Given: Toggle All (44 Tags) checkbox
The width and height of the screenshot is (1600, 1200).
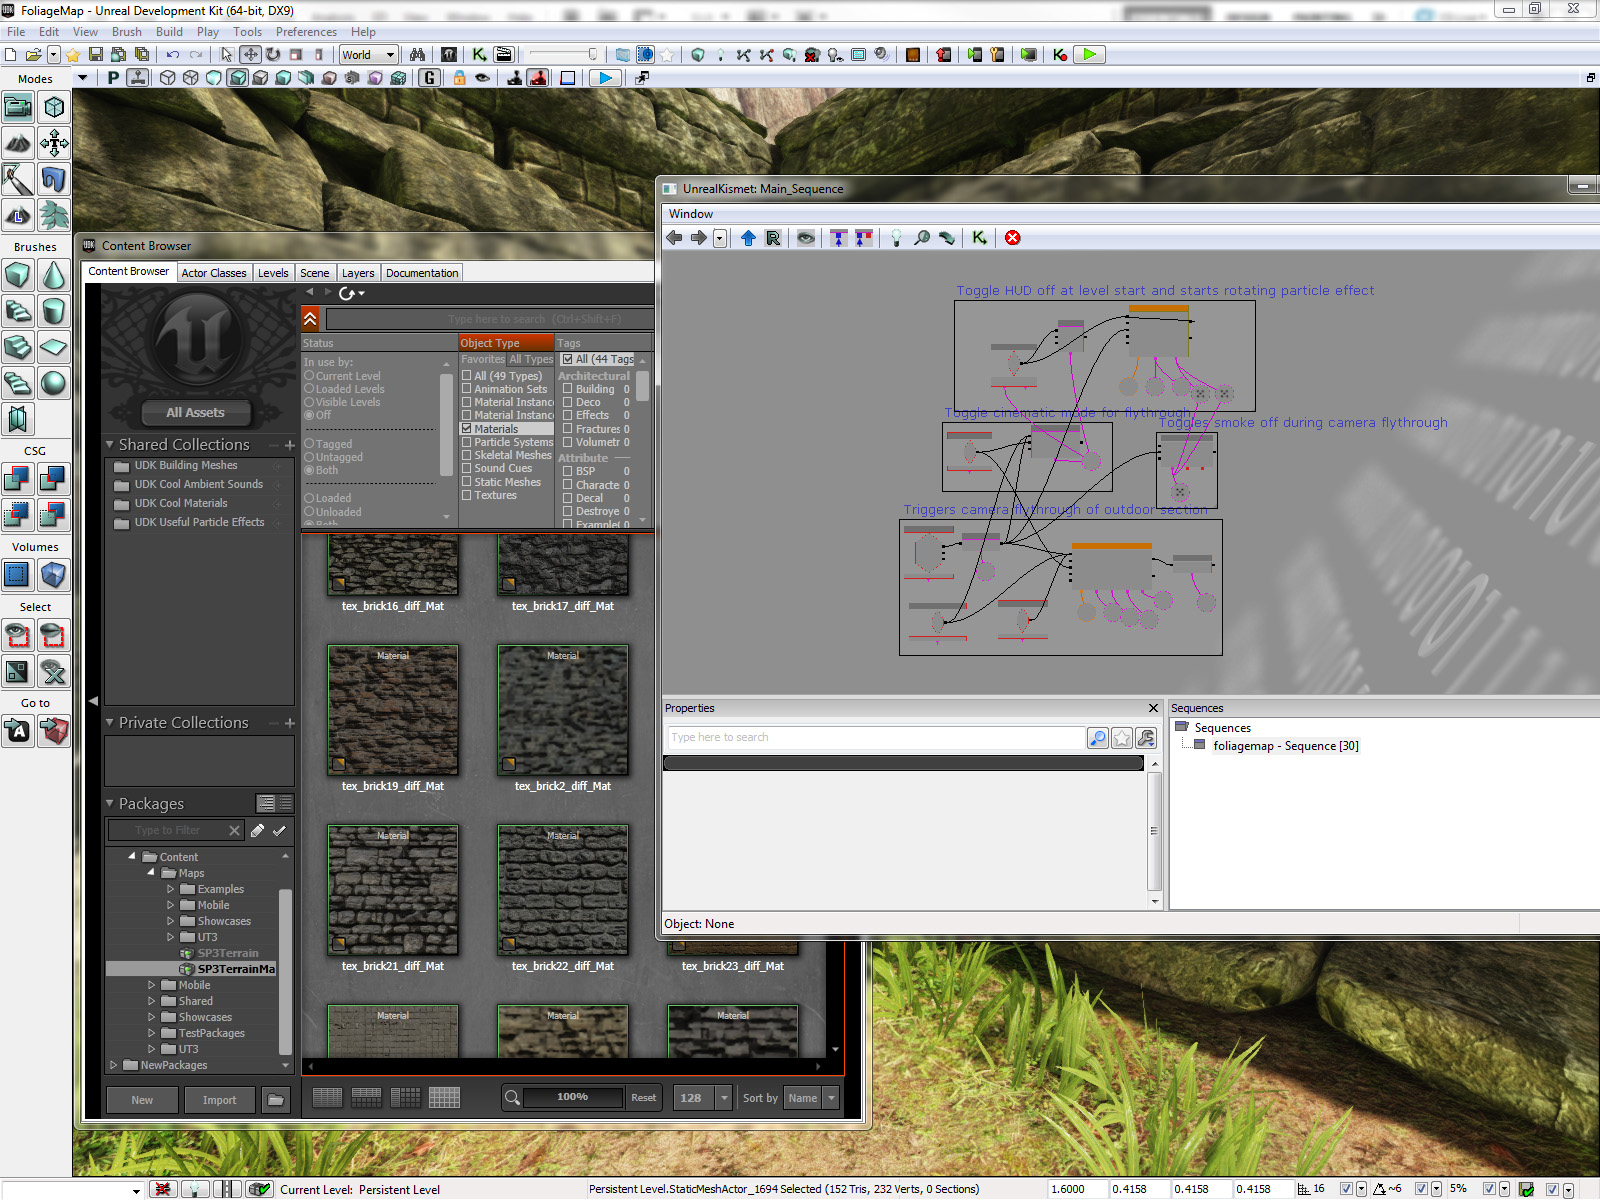Looking at the screenshot, I should pos(567,358).
